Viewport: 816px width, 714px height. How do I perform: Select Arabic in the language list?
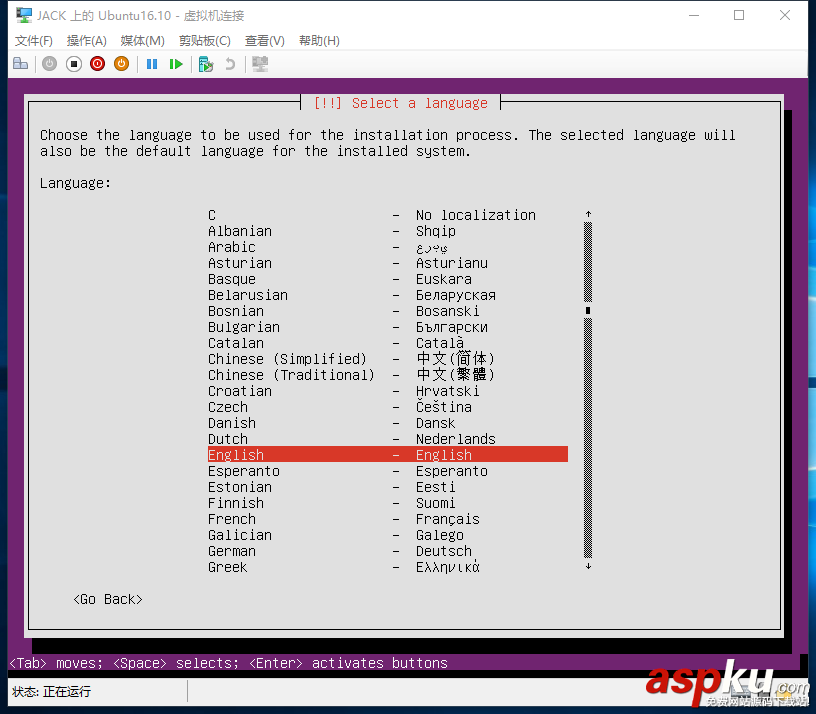point(388,247)
